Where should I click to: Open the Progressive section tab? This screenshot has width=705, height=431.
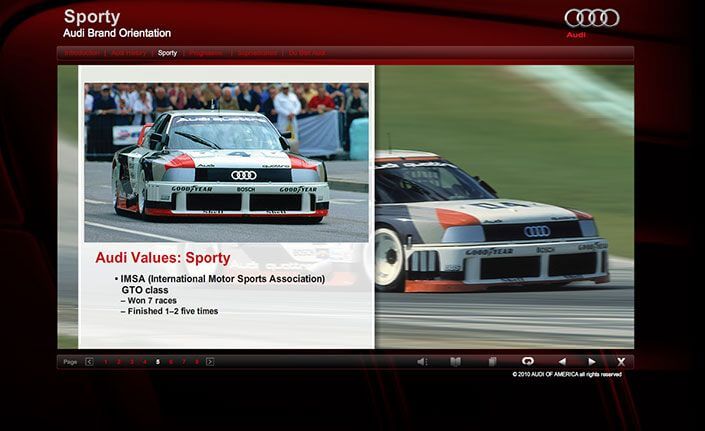205,53
